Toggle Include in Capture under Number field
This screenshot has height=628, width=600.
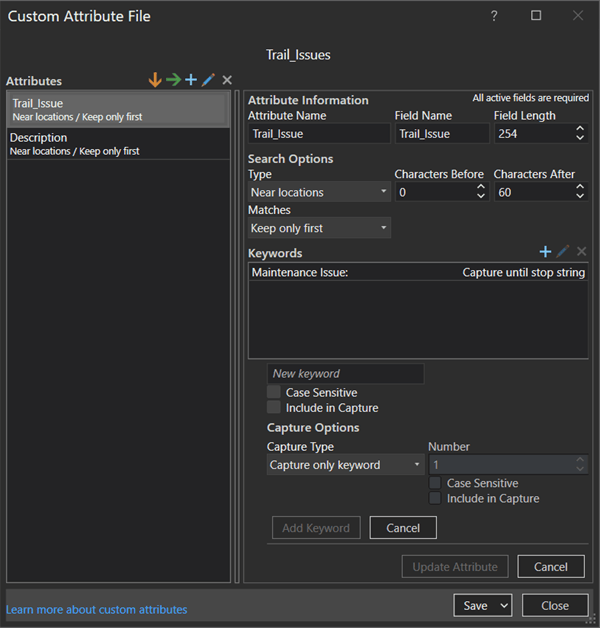click(435, 498)
